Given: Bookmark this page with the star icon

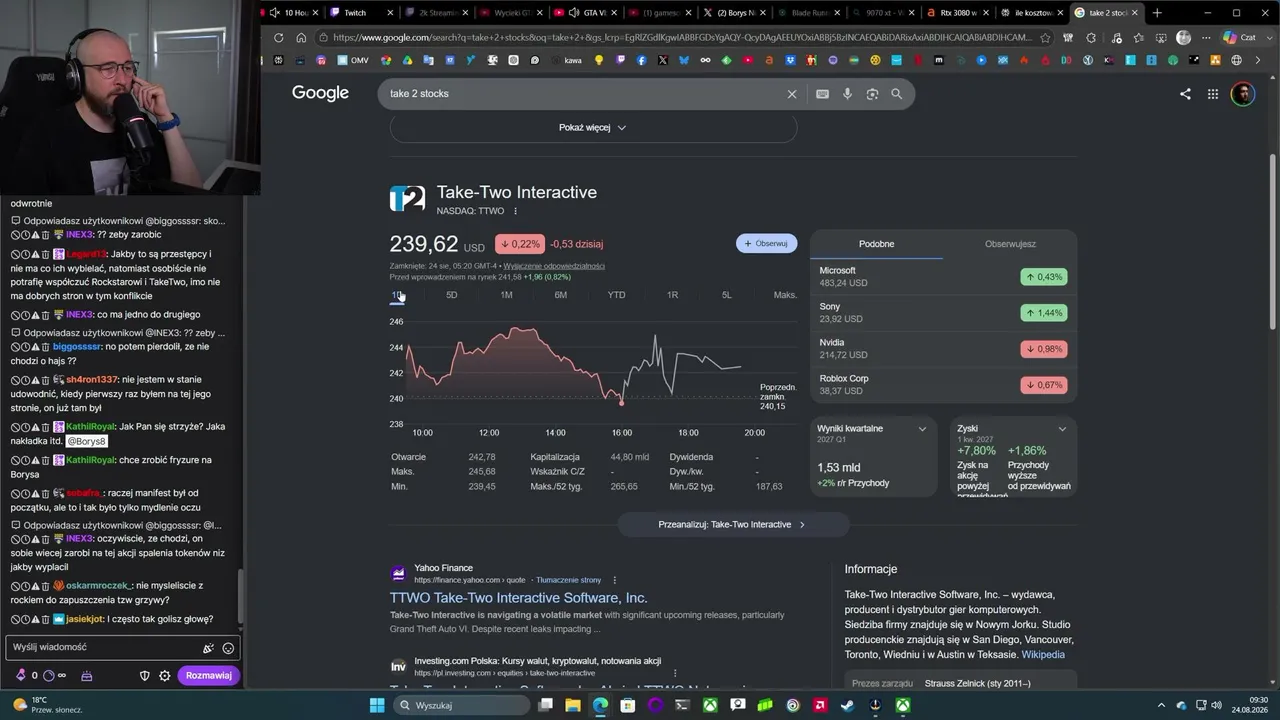Looking at the screenshot, I should (x=1045, y=38).
